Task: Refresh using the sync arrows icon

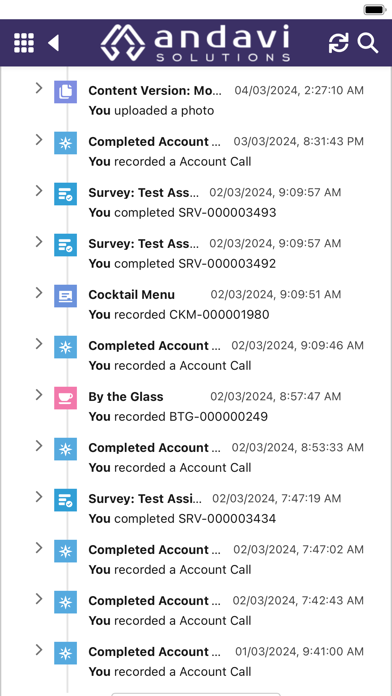Action: pos(338,43)
